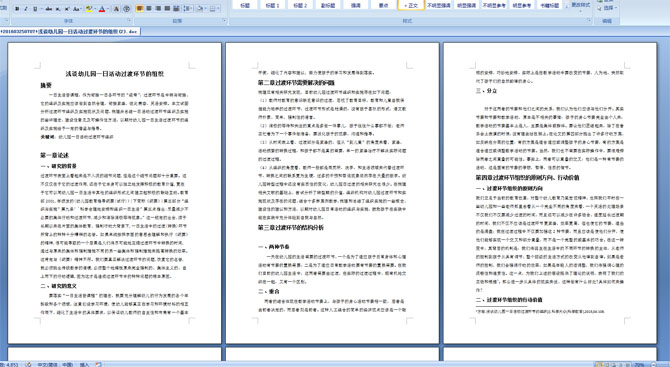Image resolution: width=670 pixels, height=367 pixels.
Task: Open the Change Case (Aa) dropdown
Action: coord(77,9)
